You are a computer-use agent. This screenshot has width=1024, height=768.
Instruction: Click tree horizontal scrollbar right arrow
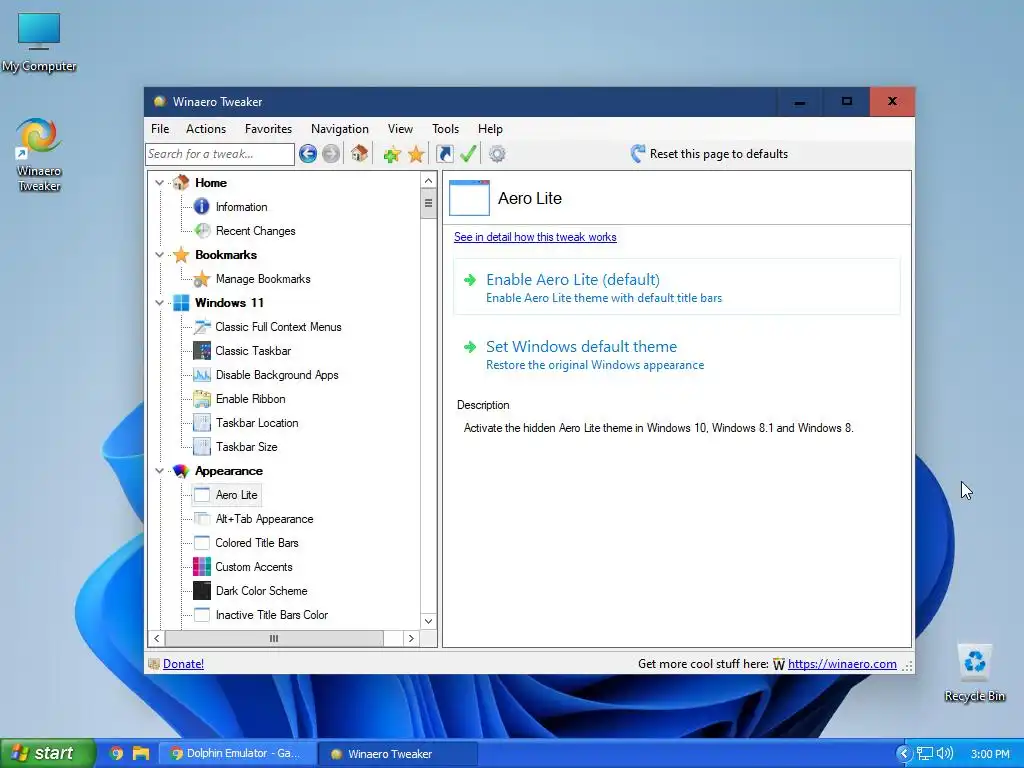(x=411, y=639)
